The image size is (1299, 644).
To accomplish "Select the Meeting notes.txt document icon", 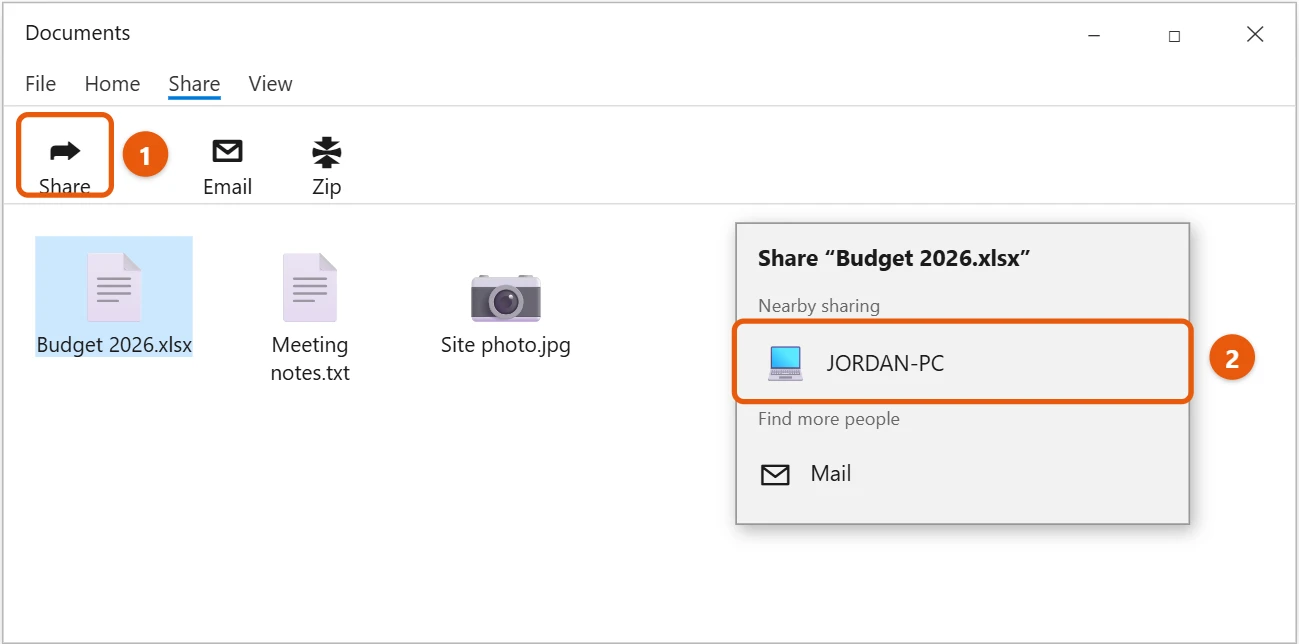I will coord(310,287).
